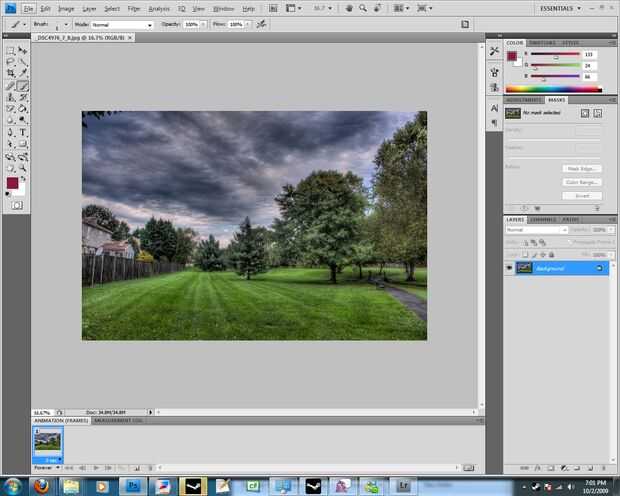The image size is (620, 496).
Task: Click the Rotate View tool in application bar
Action: pos(378,8)
